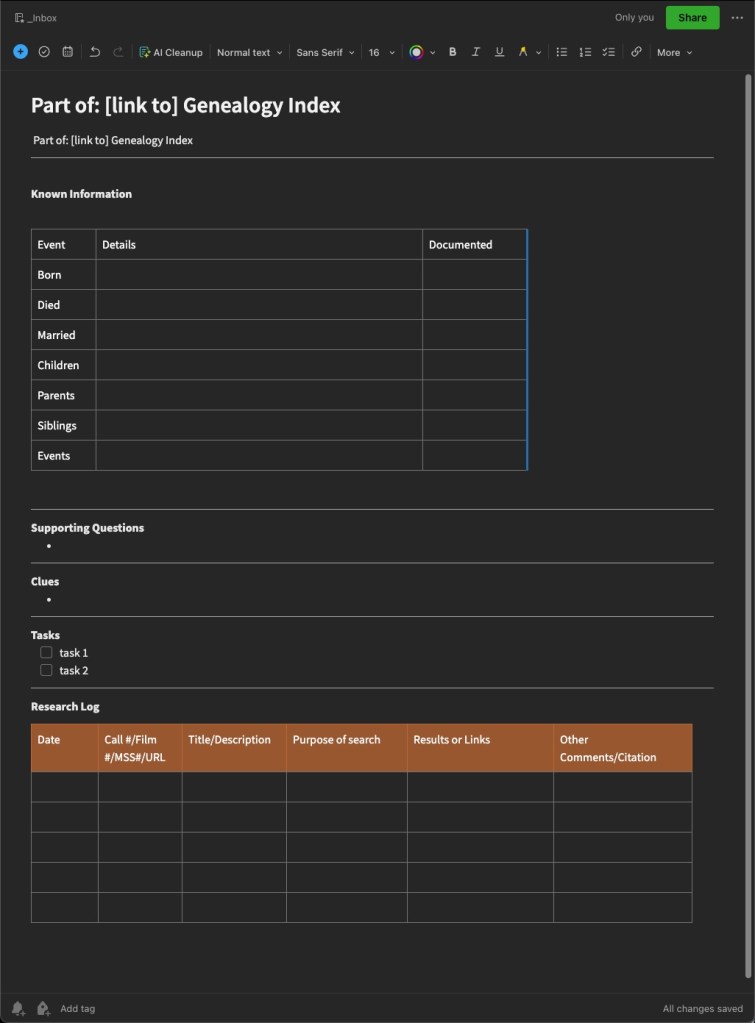The image size is (755, 1023).
Task: Open the _Inbox notebook breadcrumb
Action: (x=36, y=18)
